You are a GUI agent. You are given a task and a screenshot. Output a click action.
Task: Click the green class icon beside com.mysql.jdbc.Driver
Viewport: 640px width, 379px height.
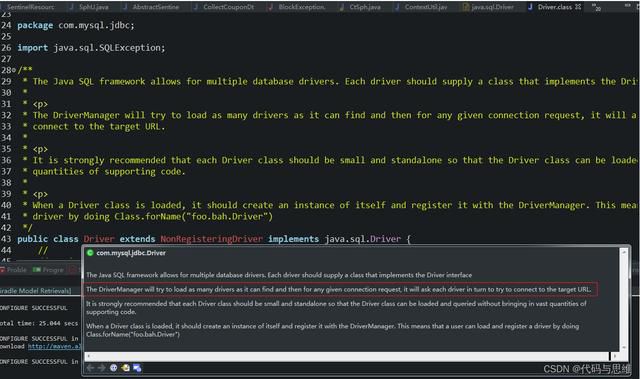pos(90,253)
